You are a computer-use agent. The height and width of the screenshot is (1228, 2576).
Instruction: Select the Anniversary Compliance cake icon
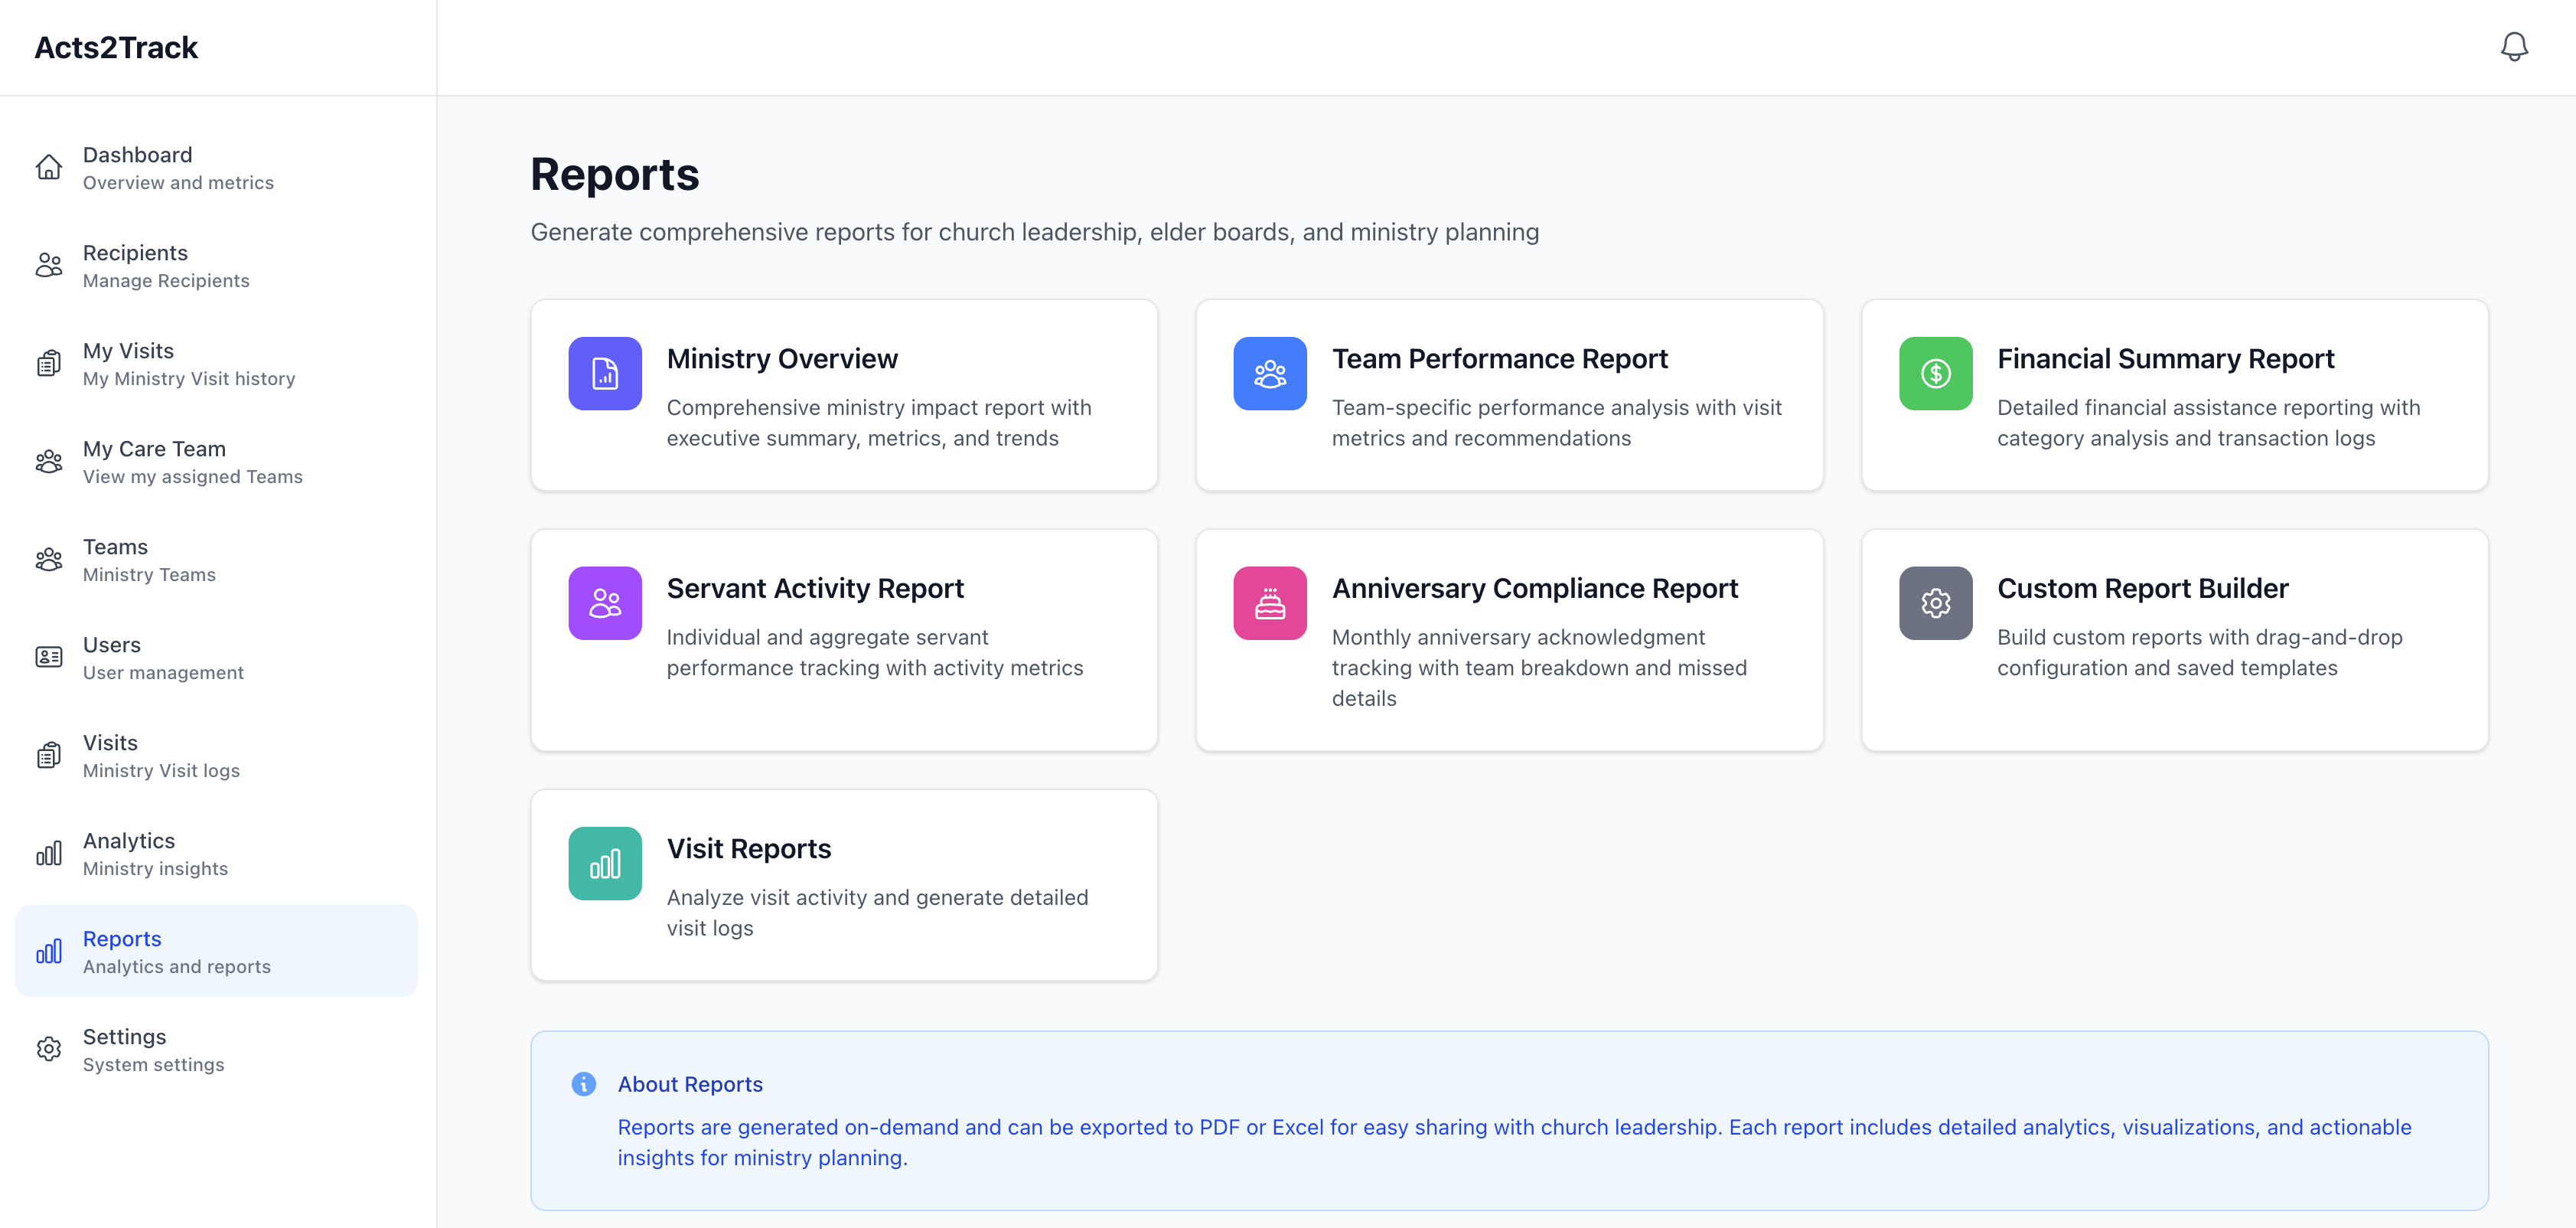click(1269, 602)
